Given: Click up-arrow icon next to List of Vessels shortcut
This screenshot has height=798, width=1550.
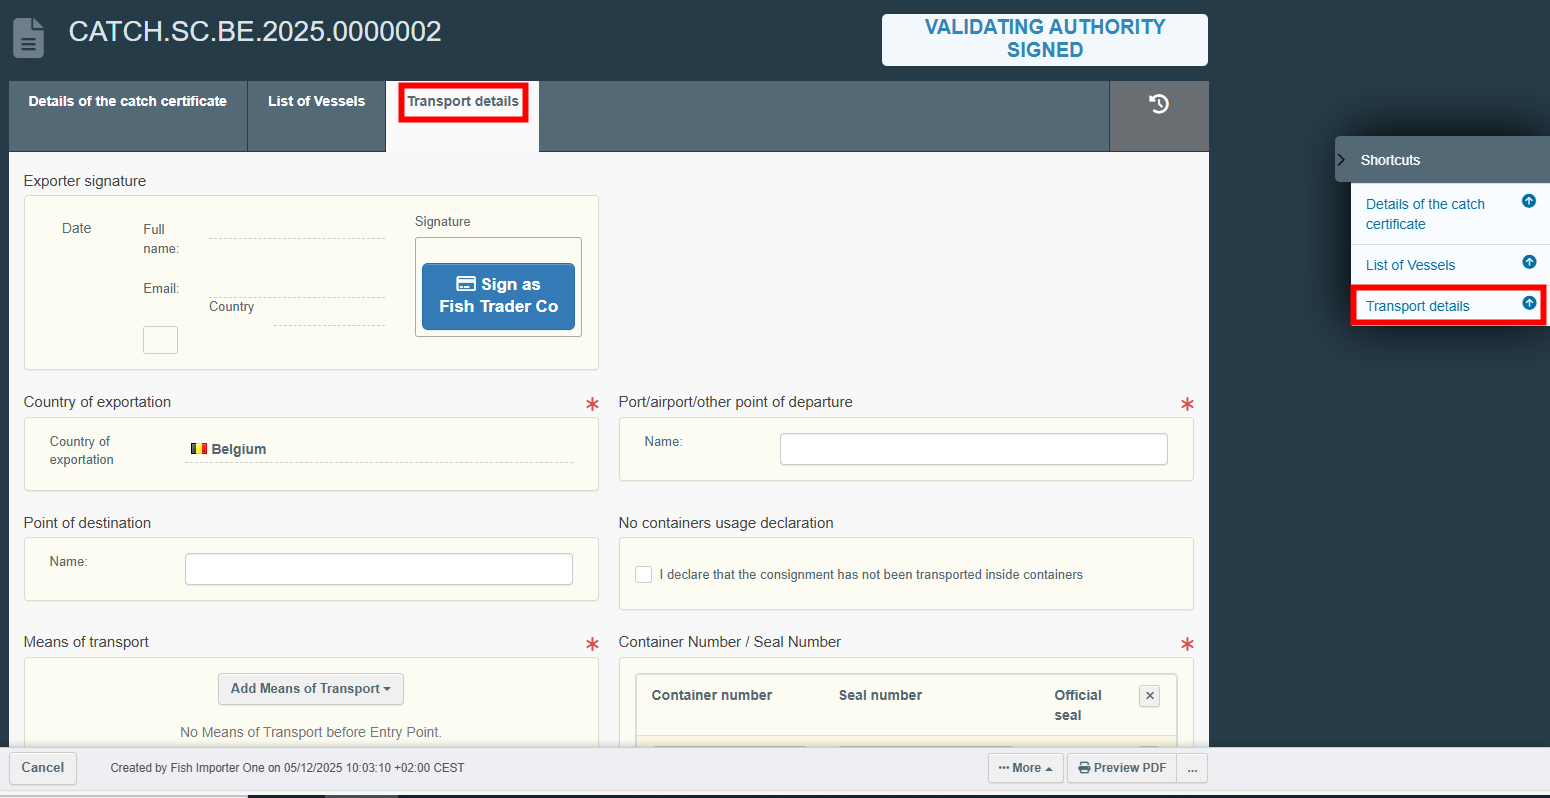Looking at the screenshot, I should pyautogui.click(x=1528, y=263).
